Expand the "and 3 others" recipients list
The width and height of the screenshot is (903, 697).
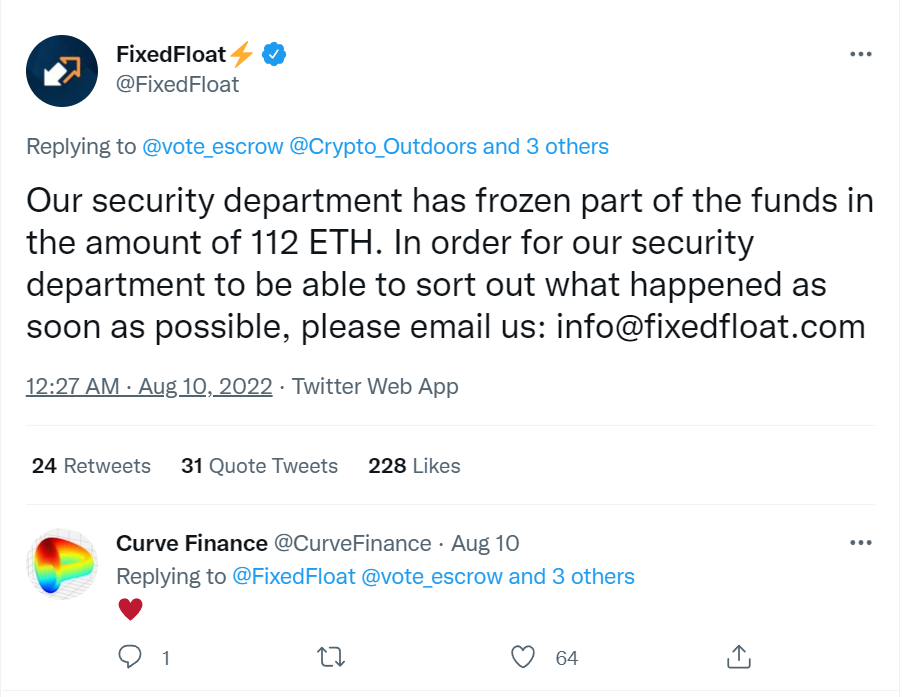[545, 147]
